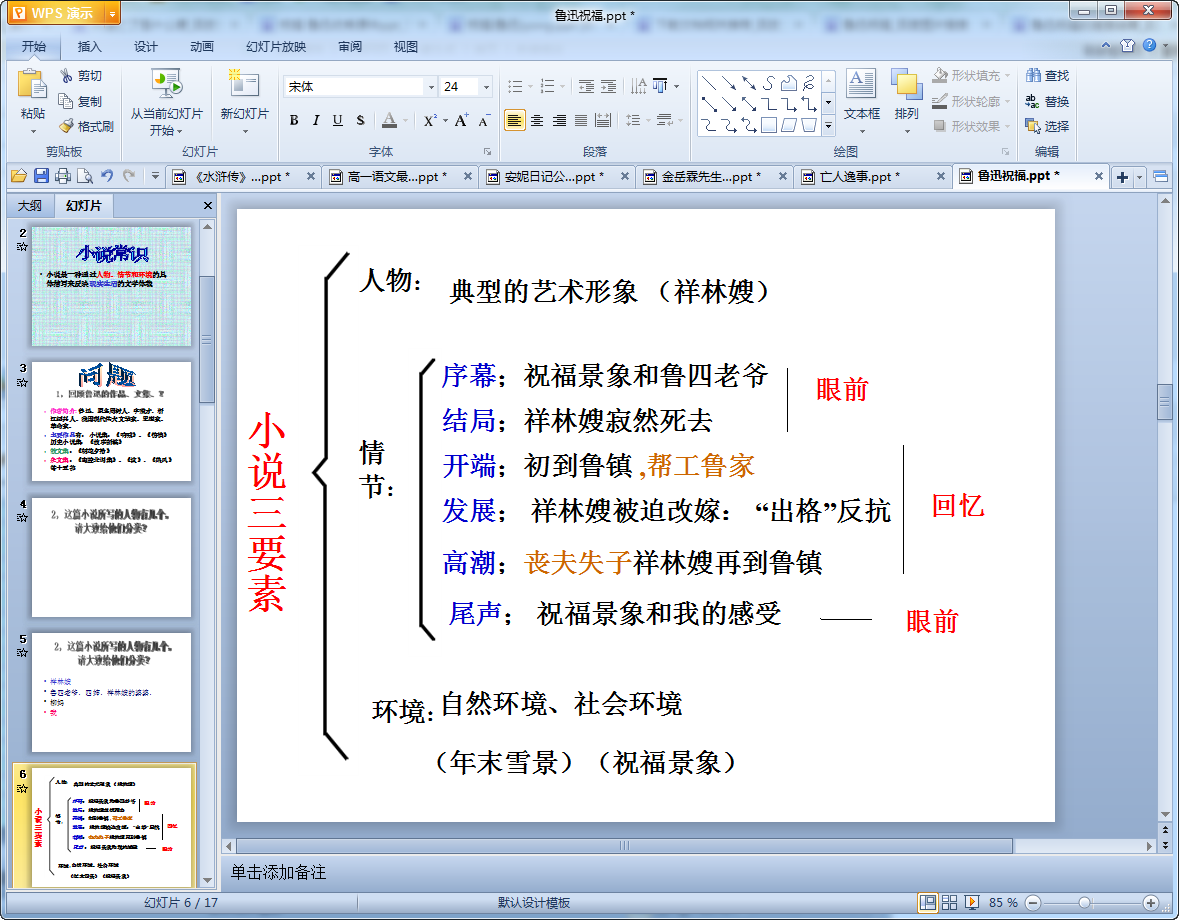Select the rectangle shape in gallery
This screenshot has height=920, width=1179.
point(768,126)
